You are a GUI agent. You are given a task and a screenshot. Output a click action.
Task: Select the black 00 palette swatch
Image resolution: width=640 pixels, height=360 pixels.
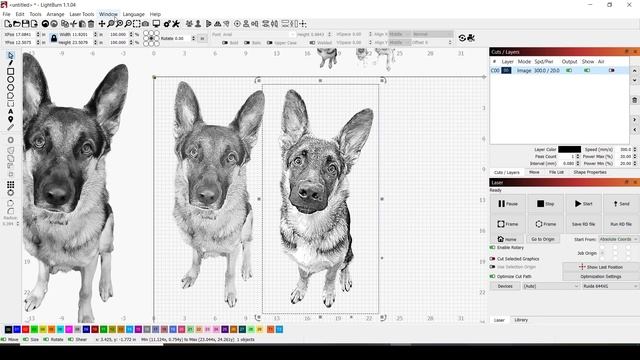click(9, 329)
